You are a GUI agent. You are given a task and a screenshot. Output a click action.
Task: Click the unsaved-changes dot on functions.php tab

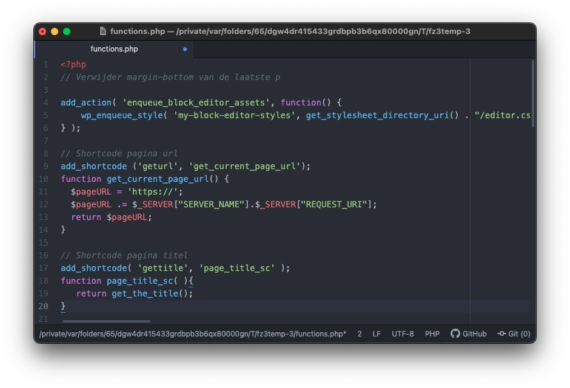pyautogui.click(x=185, y=49)
